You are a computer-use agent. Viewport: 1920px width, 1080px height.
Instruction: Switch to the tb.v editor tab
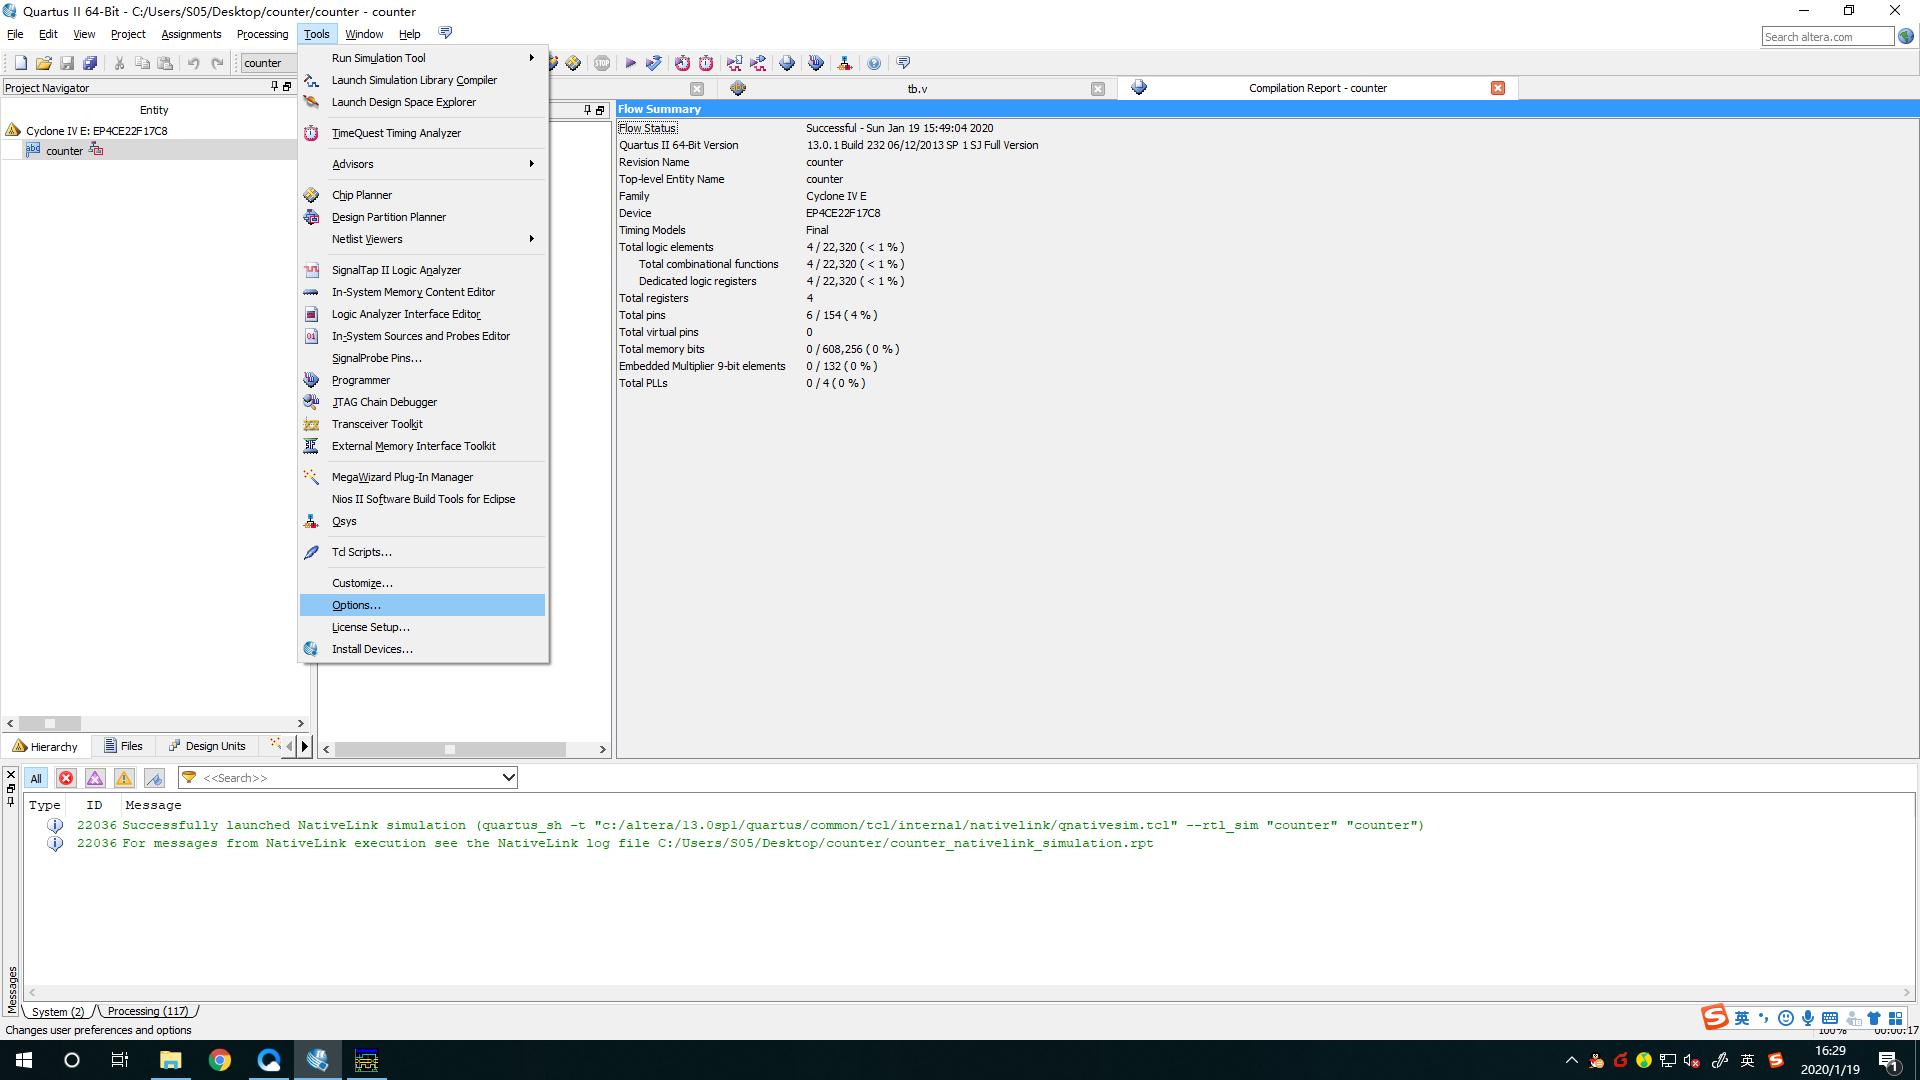[x=917, y=89]
